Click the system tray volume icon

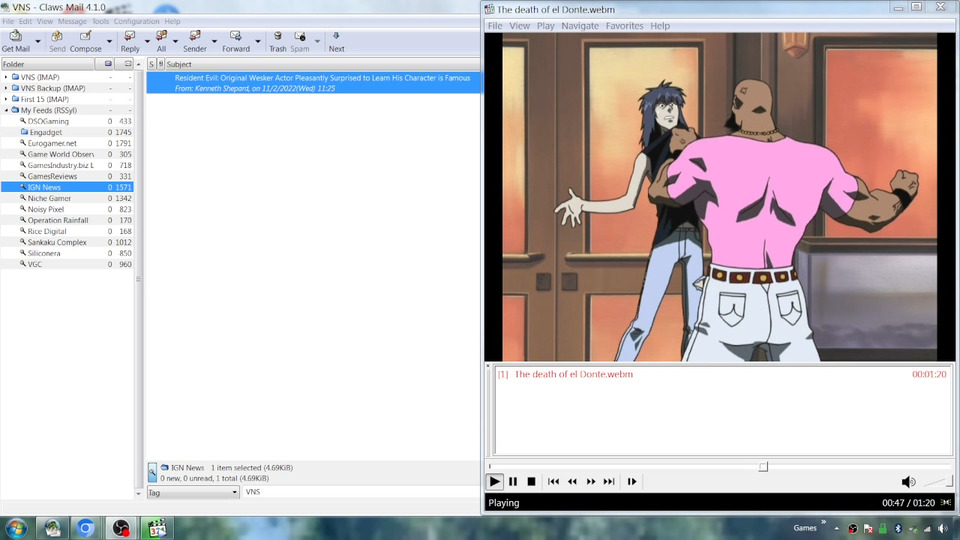(942, 528)
